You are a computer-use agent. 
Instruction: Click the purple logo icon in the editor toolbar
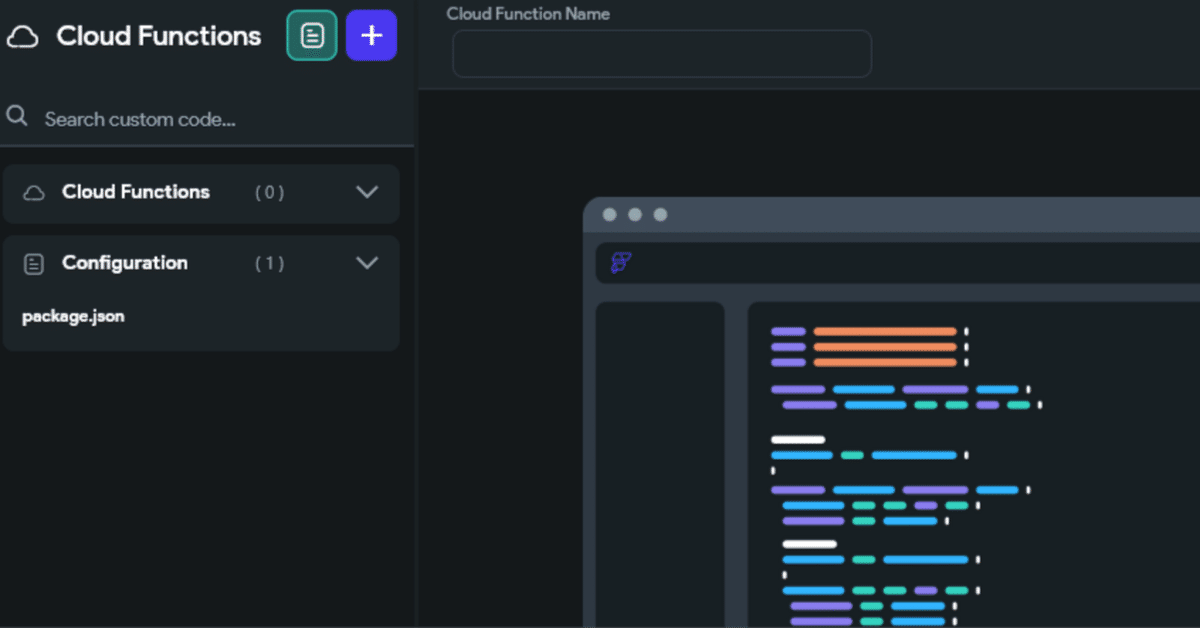tap(620, 262)
